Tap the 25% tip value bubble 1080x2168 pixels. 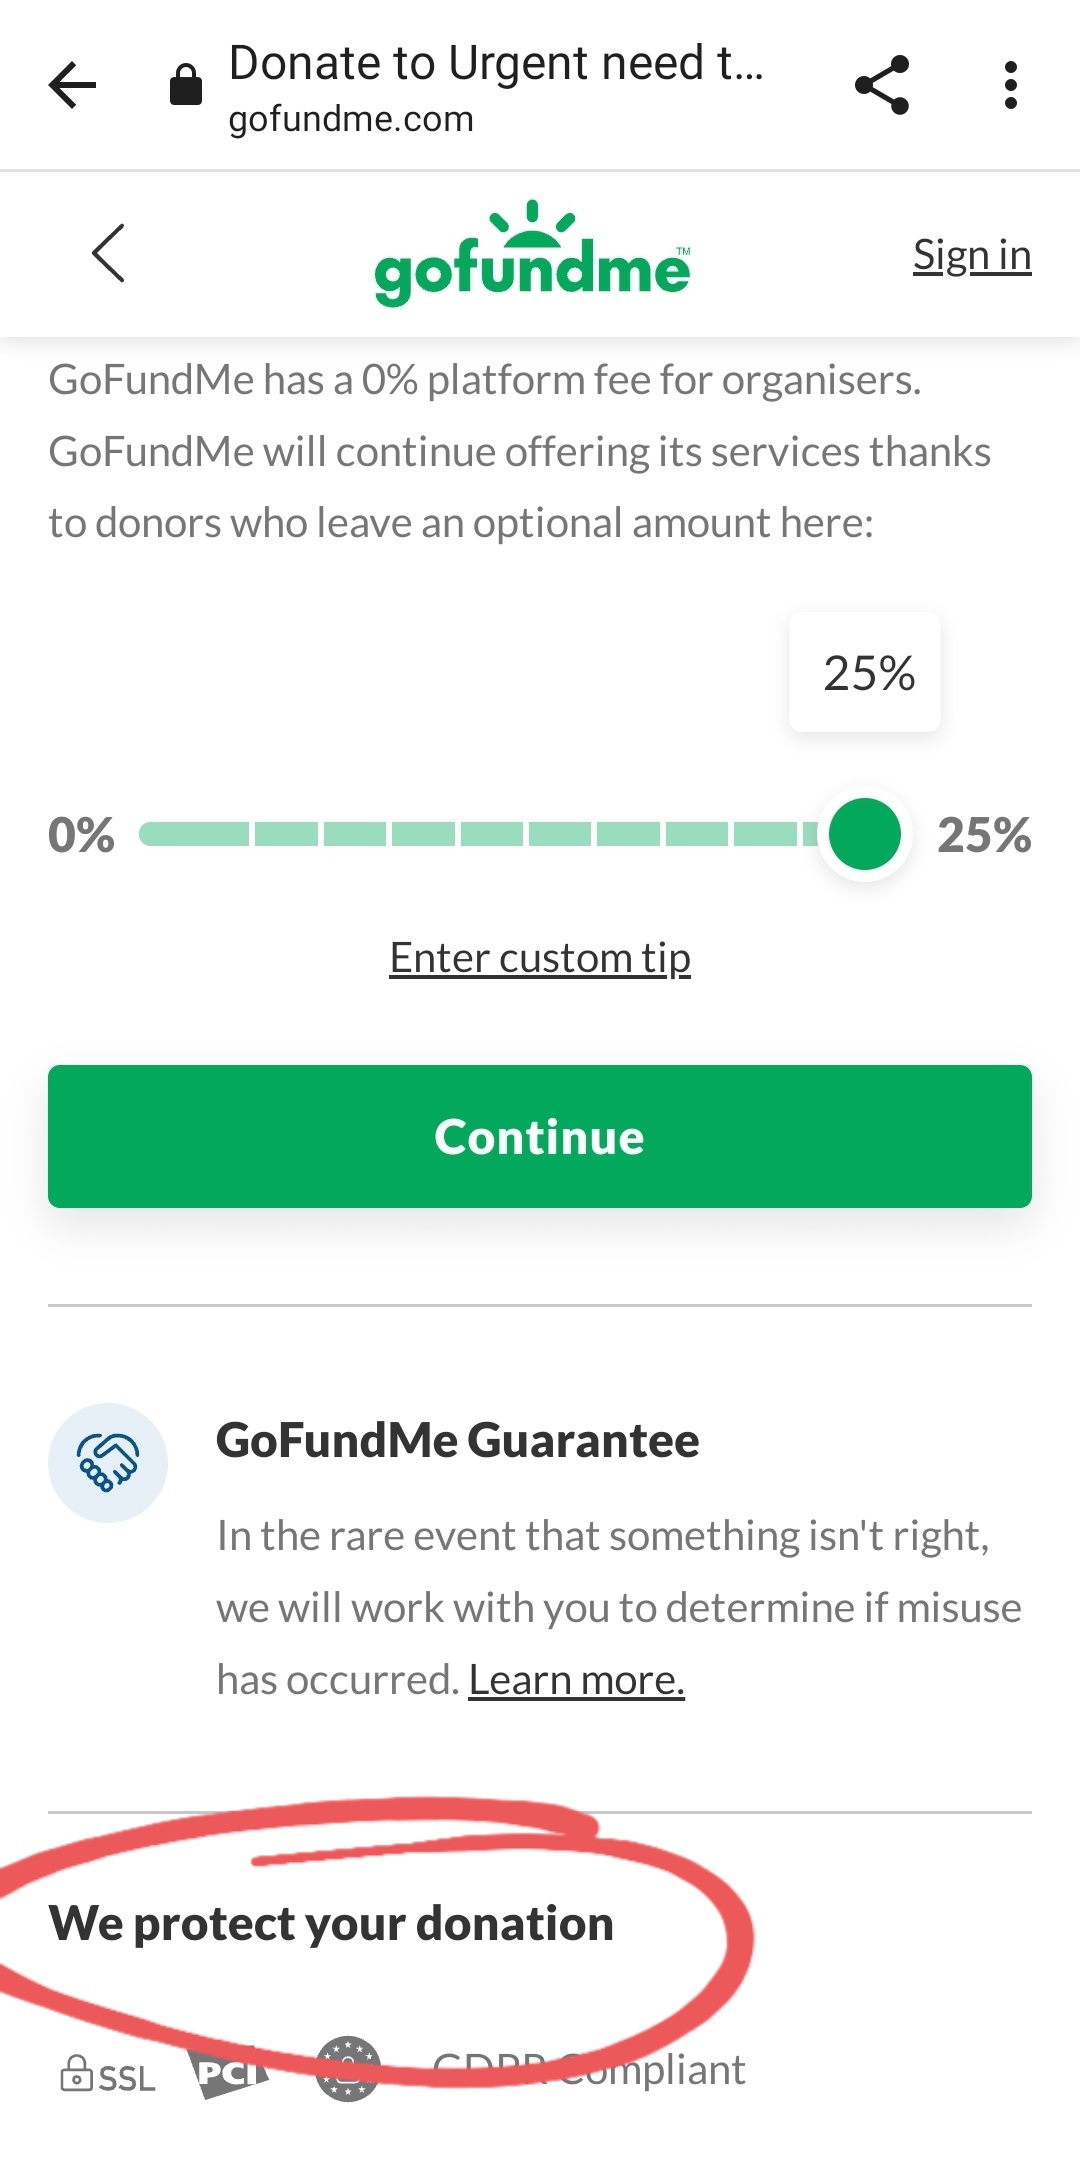coord(866,672)
